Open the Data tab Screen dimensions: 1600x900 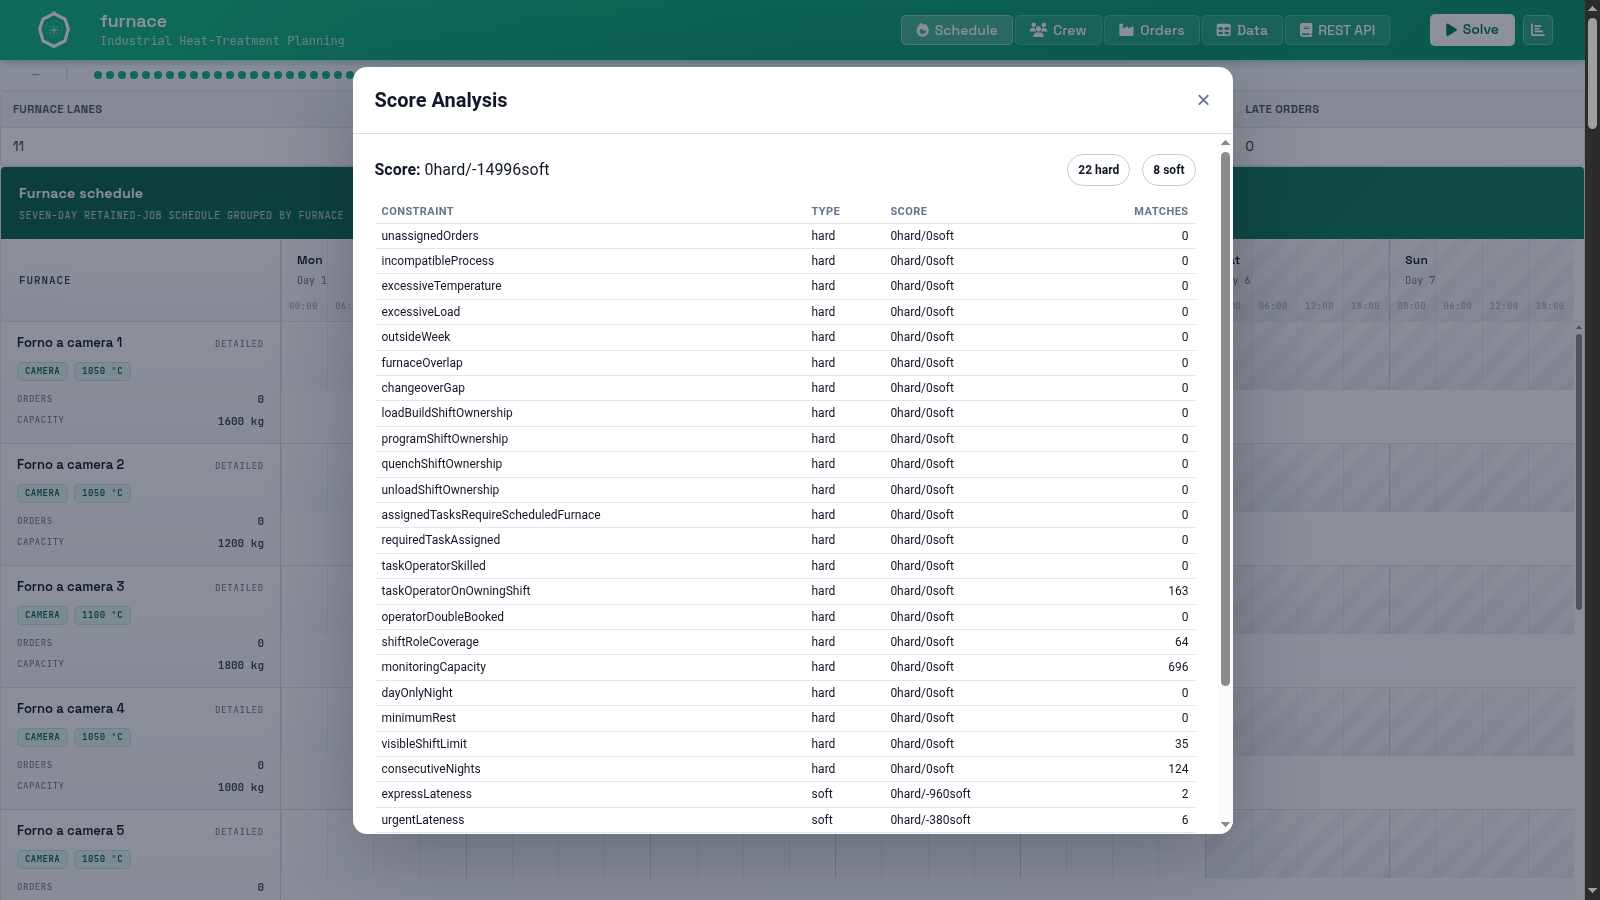pos(1241,30)
